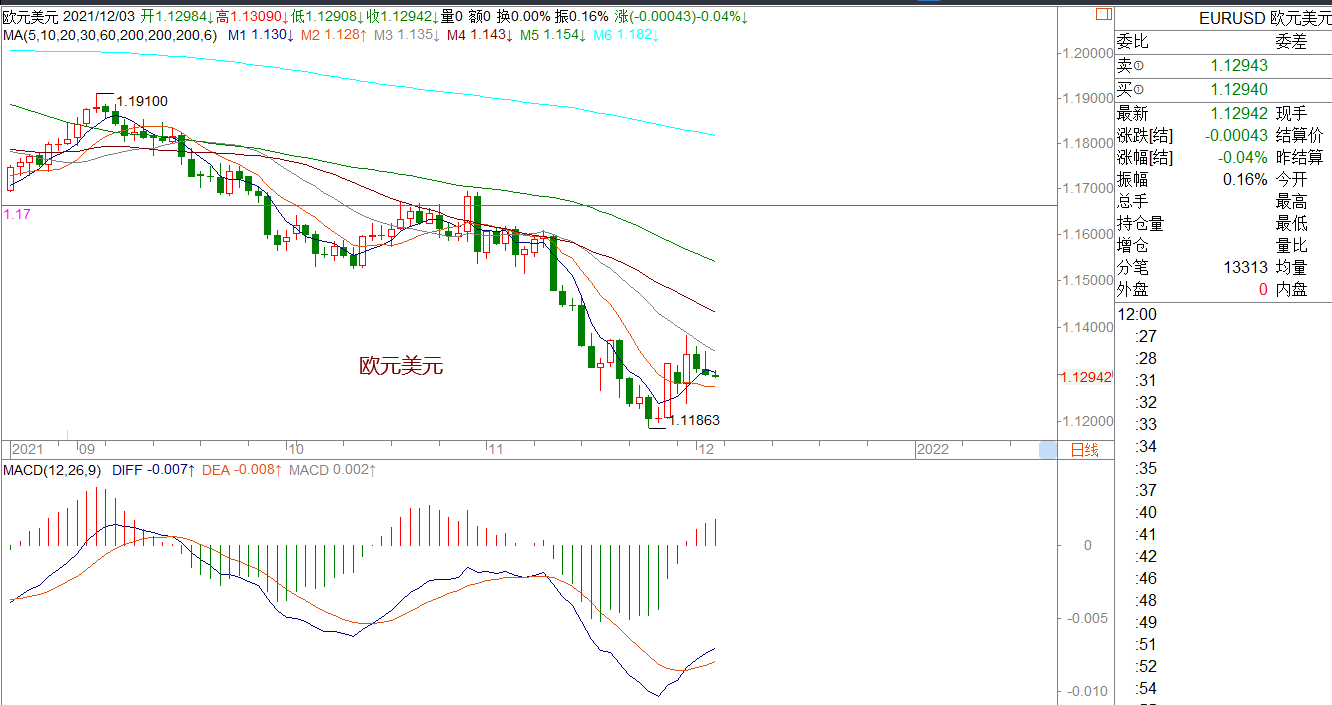This screenshot has height=705, width=1332.
Task: Click the 1.19100 high price annotation
Action: point(142,101)
